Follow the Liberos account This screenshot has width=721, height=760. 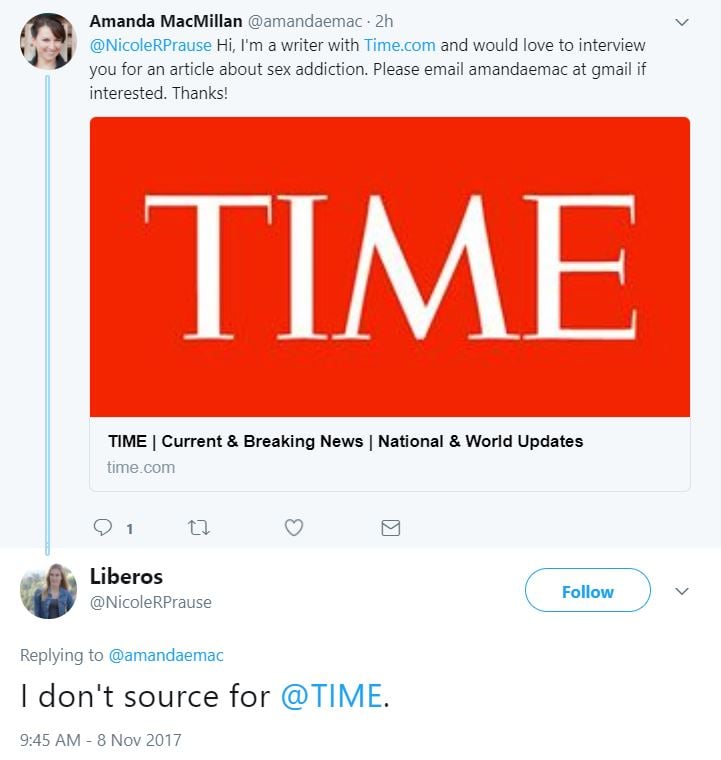pos(587,591)
